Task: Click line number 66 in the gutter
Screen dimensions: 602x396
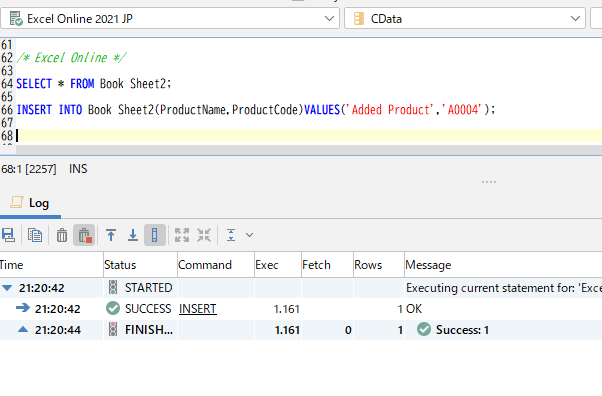Action: [x=7, y=110]
